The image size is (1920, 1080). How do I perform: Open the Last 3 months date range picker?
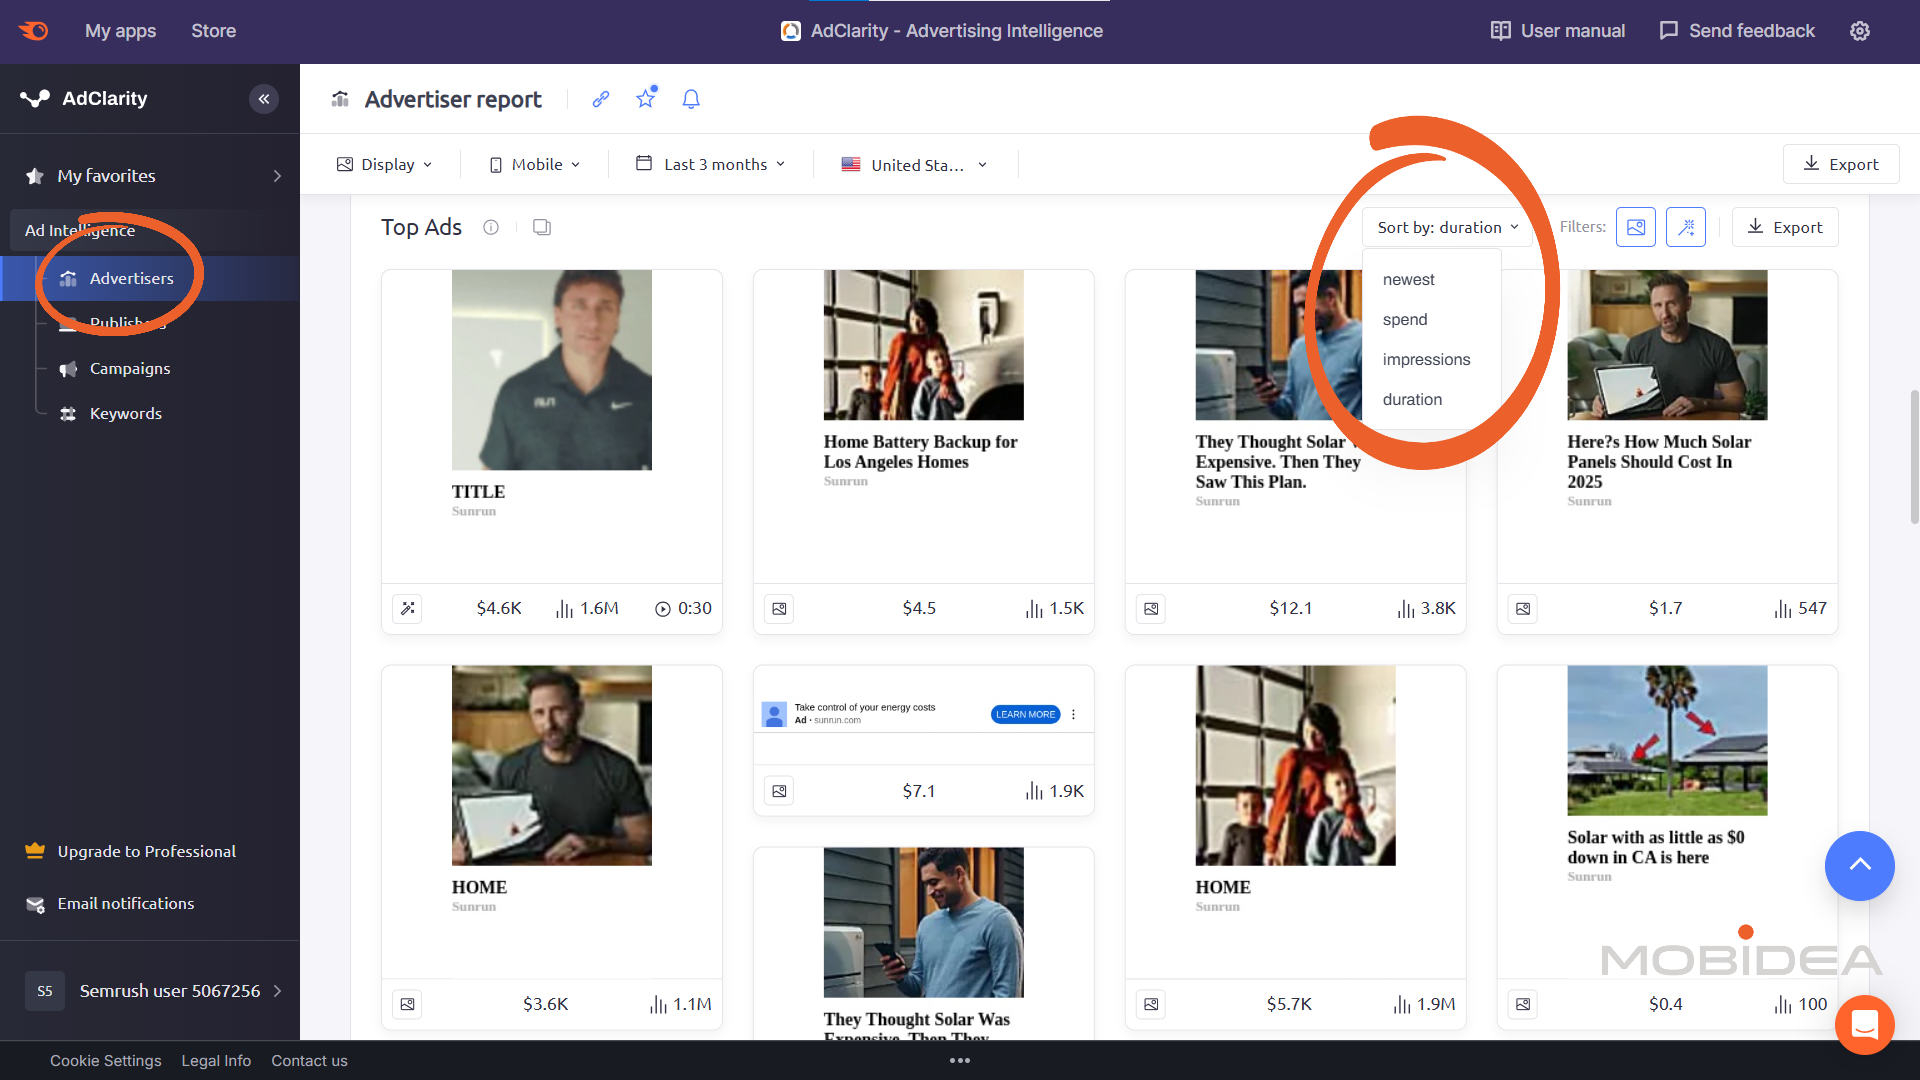709,164
